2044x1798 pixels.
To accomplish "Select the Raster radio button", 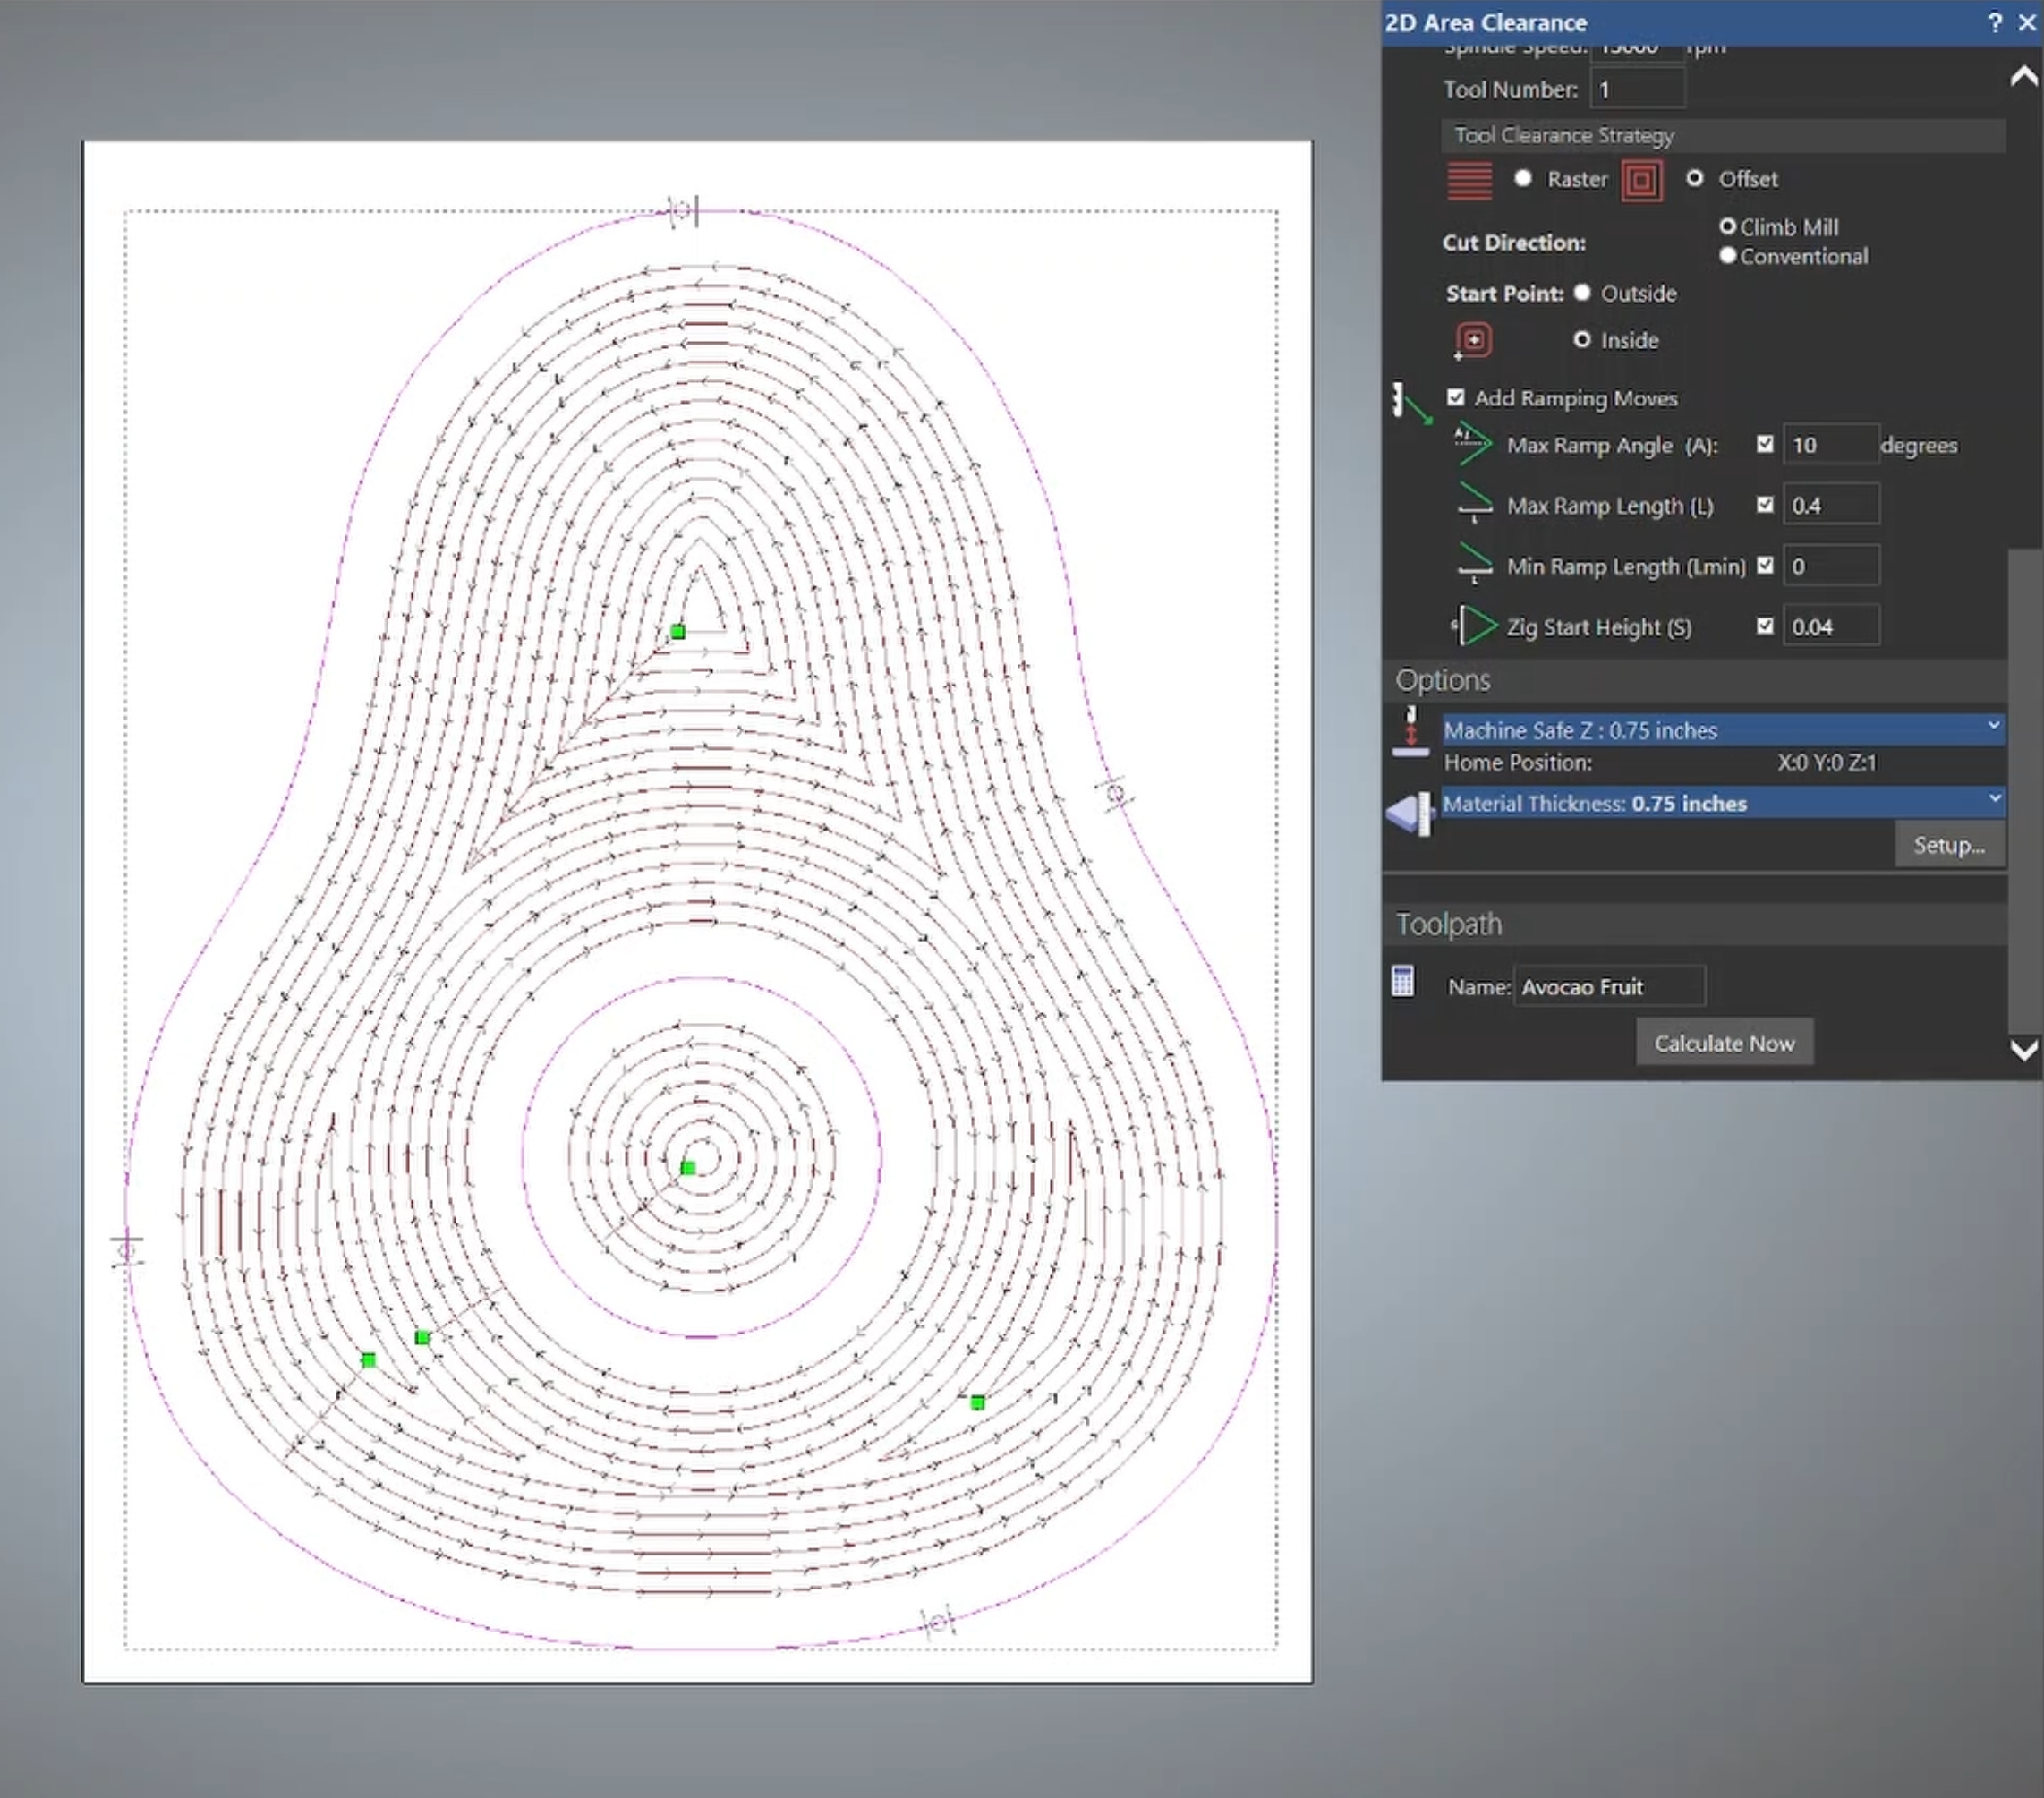I will (x=1522, y=178).
